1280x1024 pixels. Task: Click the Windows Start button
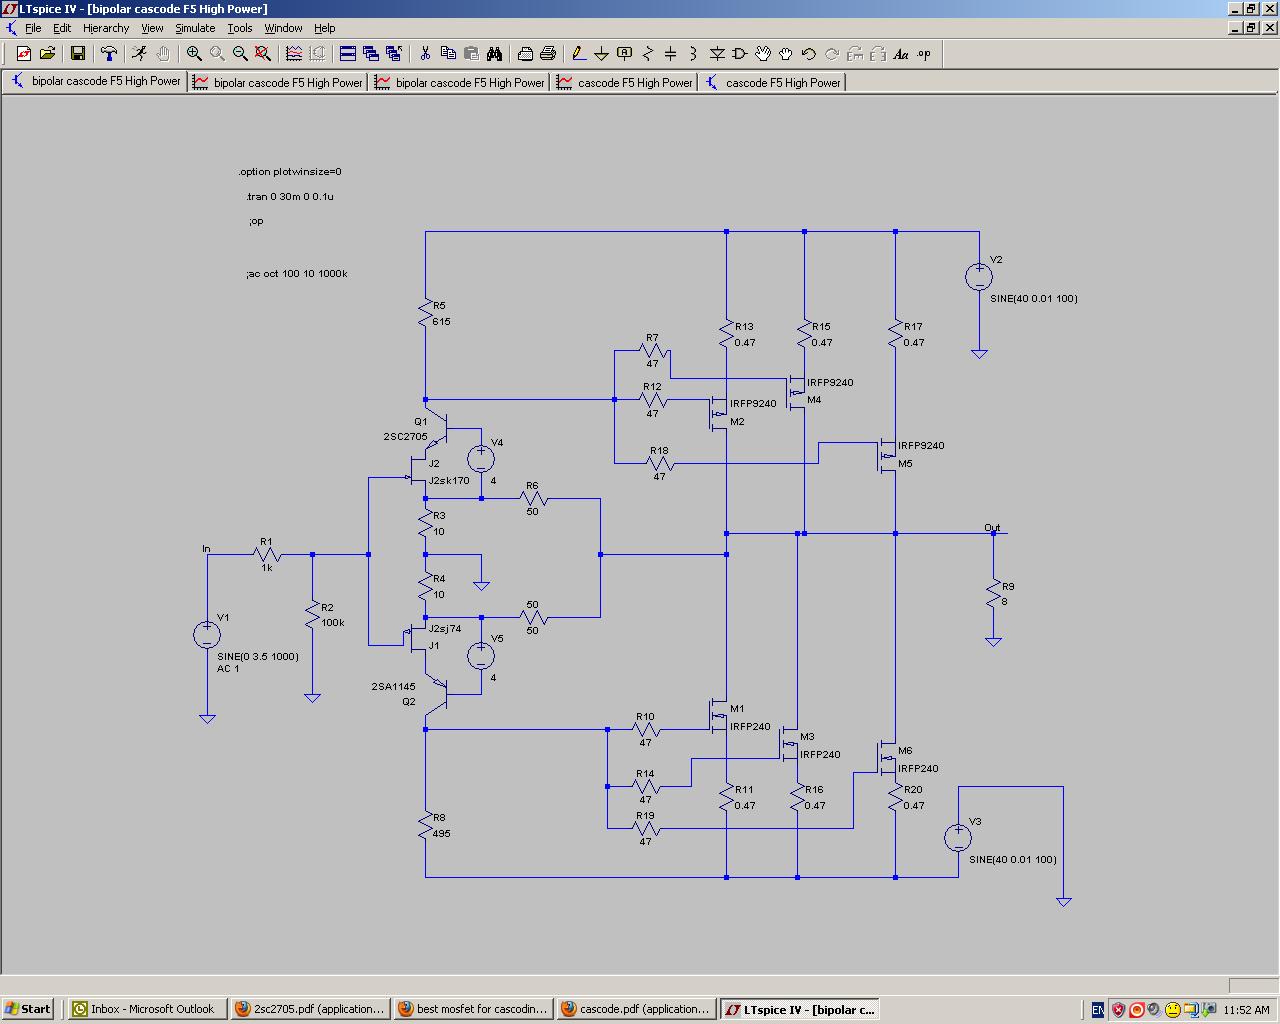pos(28,1009)
